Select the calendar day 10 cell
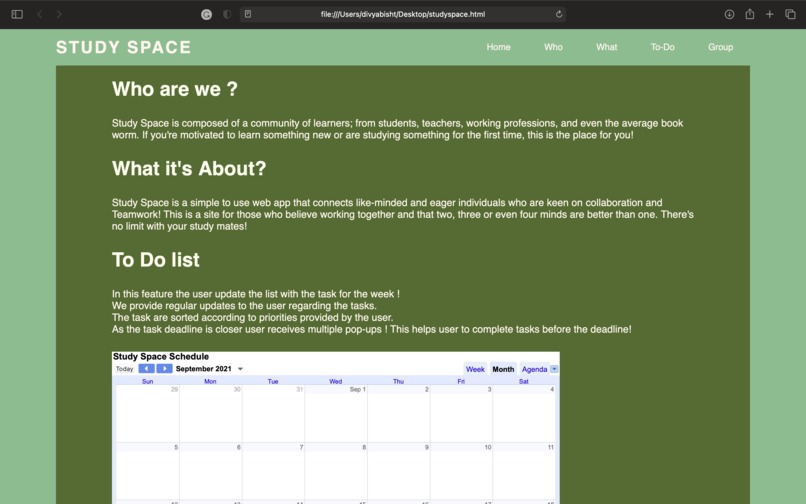Image resolution: width=806 pixels, height=504 pixels. (461, 472)
